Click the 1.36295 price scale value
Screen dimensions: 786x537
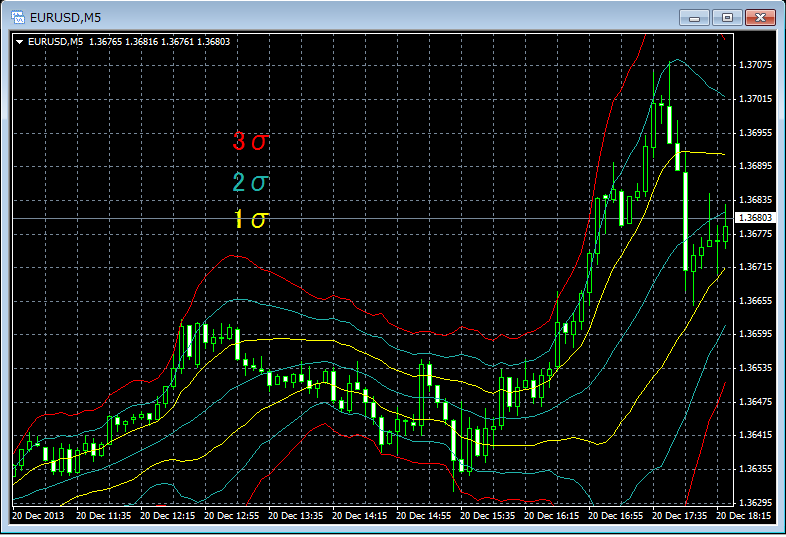(755, 502)
